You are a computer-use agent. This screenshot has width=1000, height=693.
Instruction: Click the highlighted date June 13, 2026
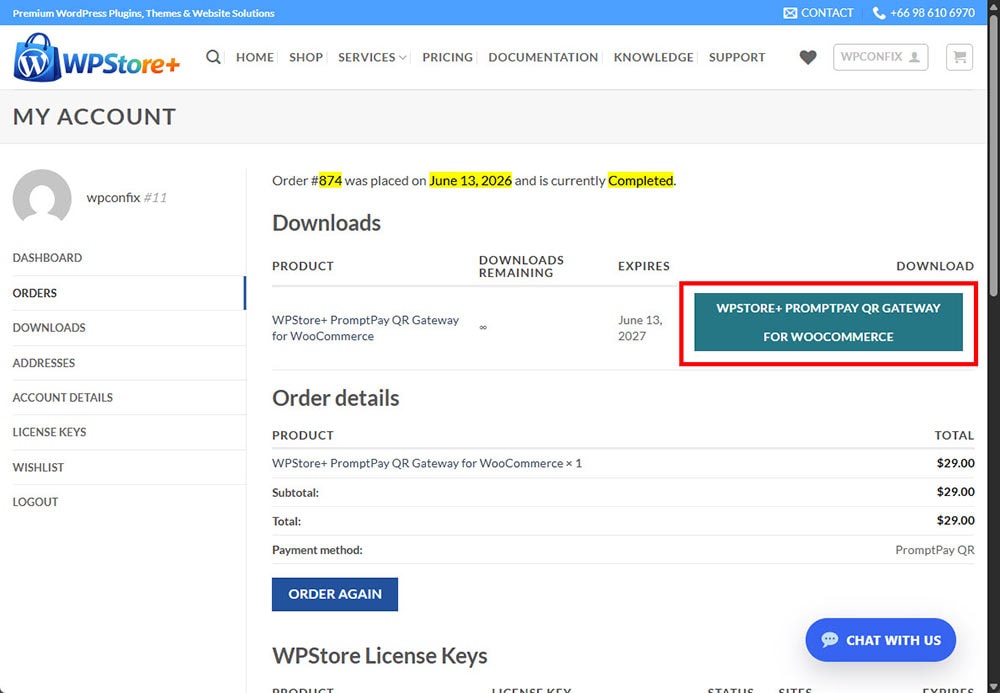click(x=470, y=180)
